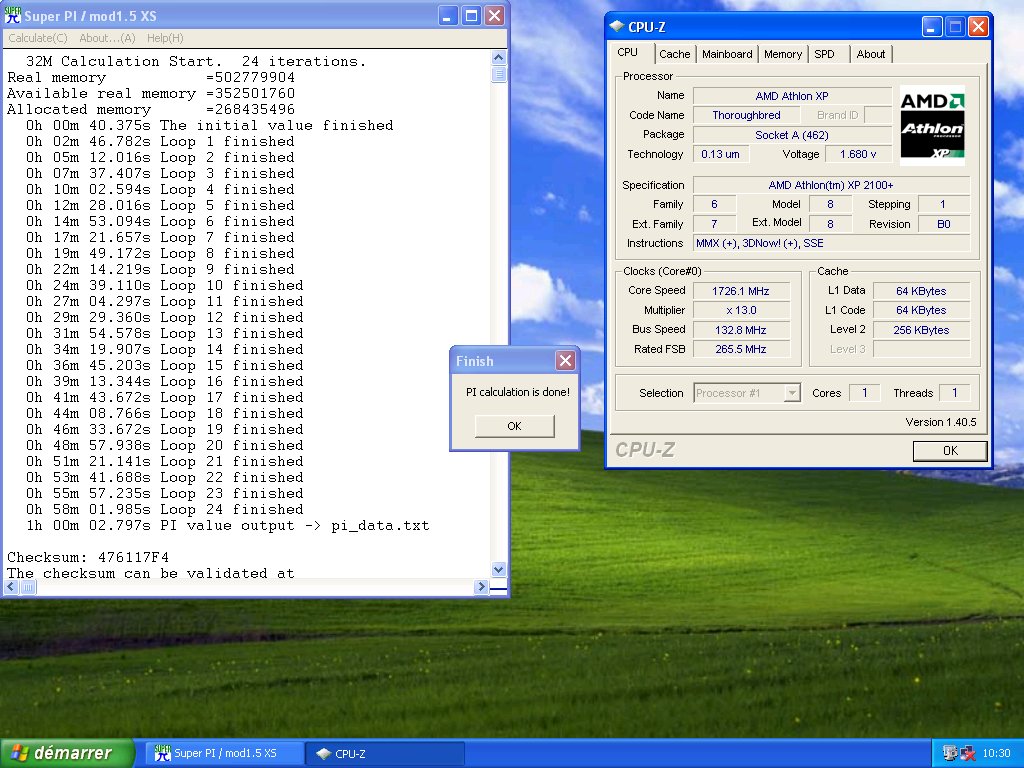Screen dimensions: 1024x768
Task: Click the Windows start flag icon
Action: [19, 753]
